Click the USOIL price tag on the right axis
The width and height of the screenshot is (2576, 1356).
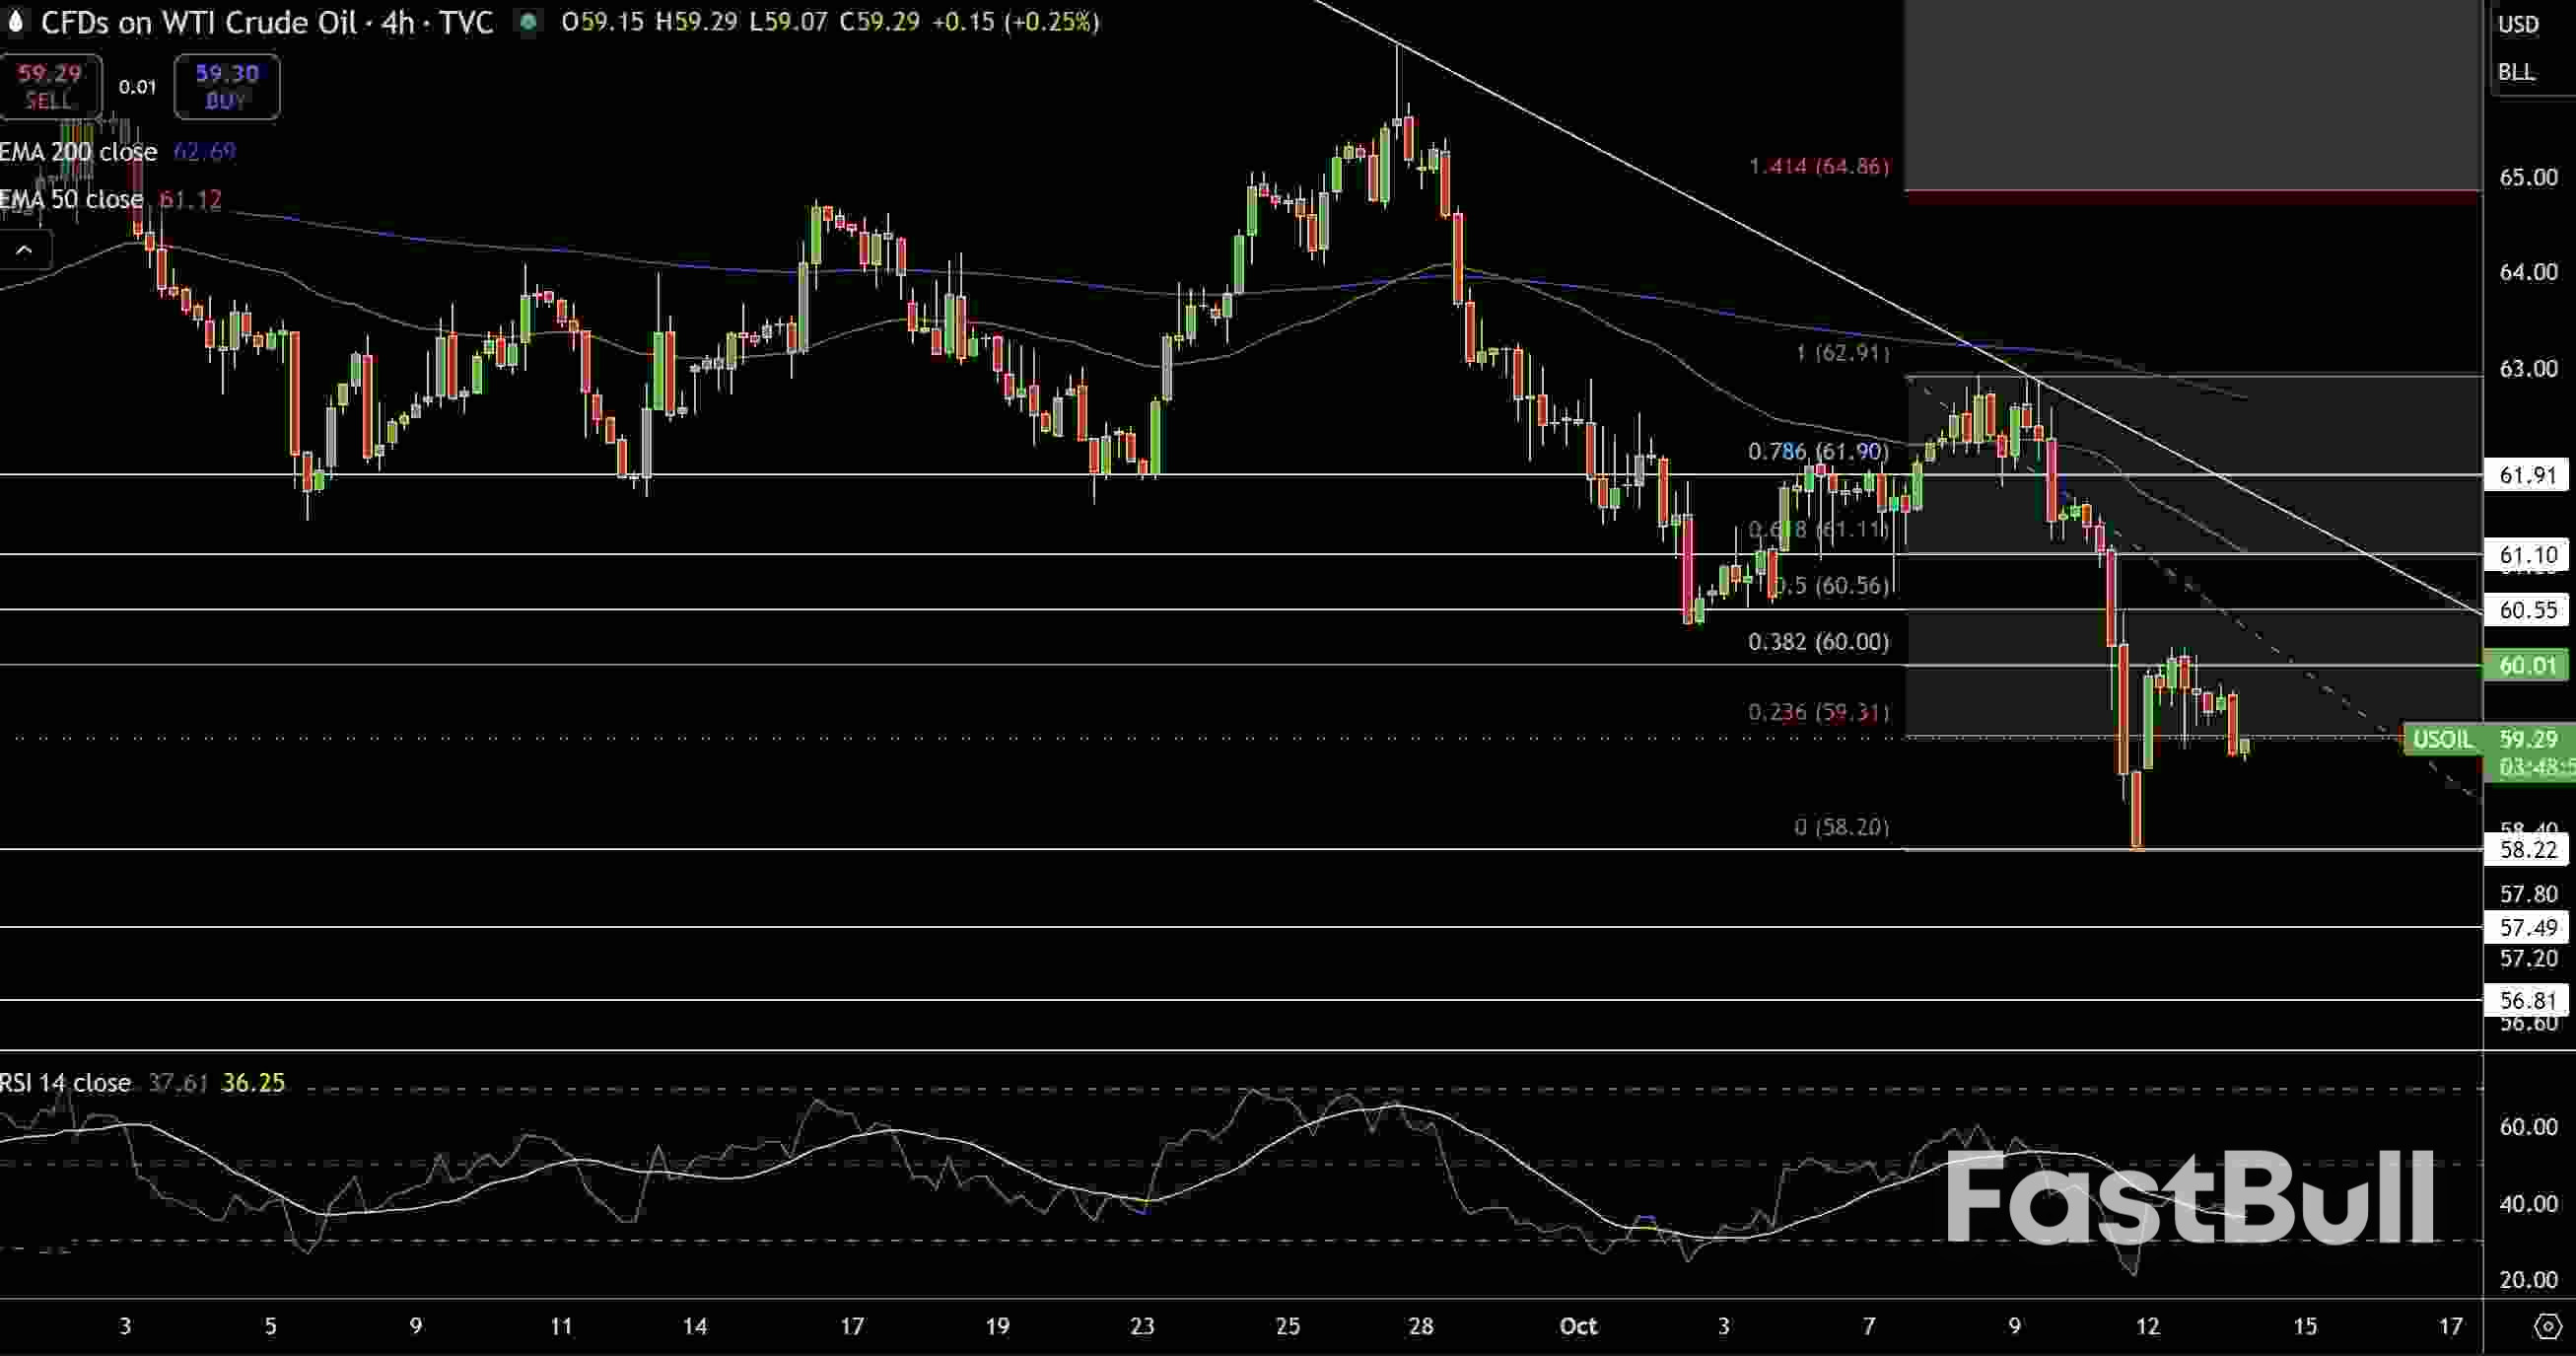tap(2441, 740)
